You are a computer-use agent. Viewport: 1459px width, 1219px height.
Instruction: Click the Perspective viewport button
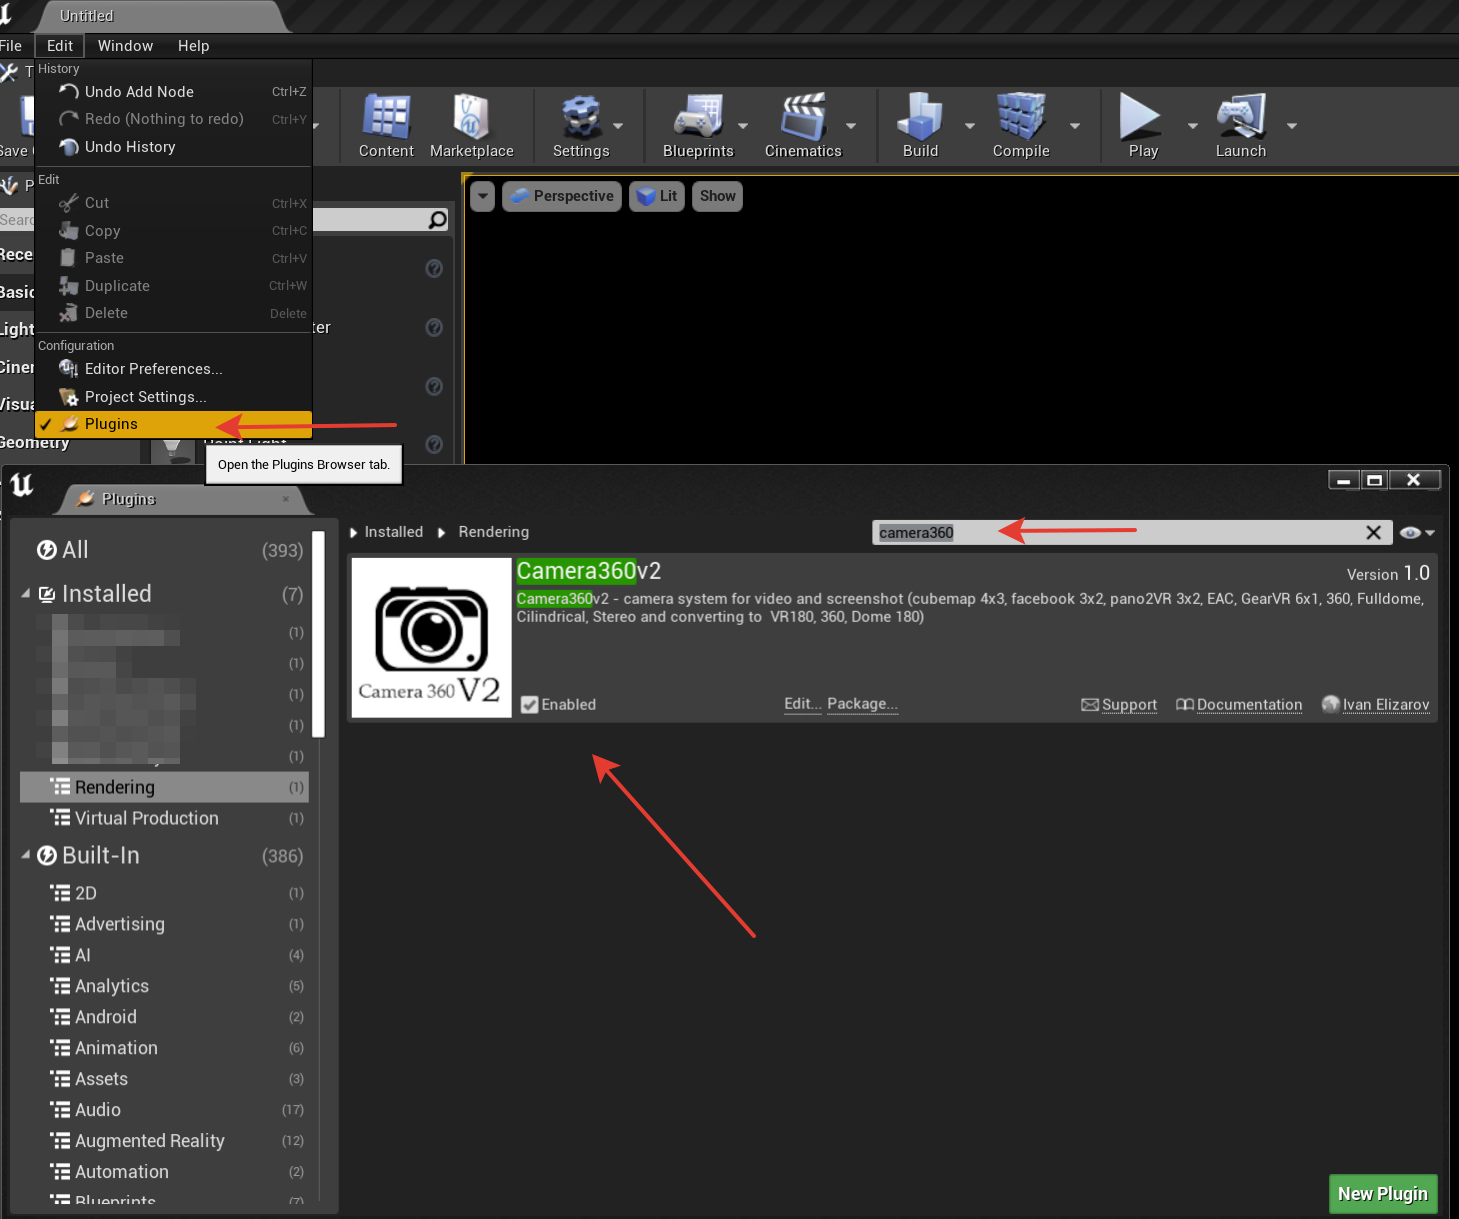click(562, 196)
